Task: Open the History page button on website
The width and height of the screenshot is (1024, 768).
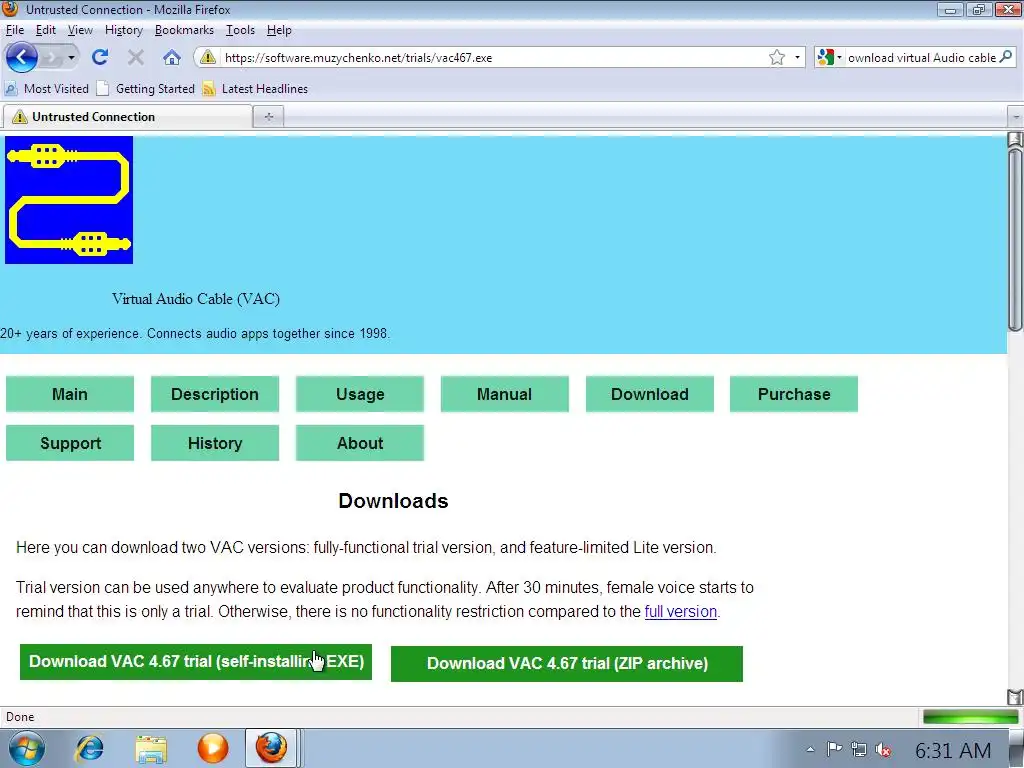Action: pyautogui.click(x=215, y=443)
